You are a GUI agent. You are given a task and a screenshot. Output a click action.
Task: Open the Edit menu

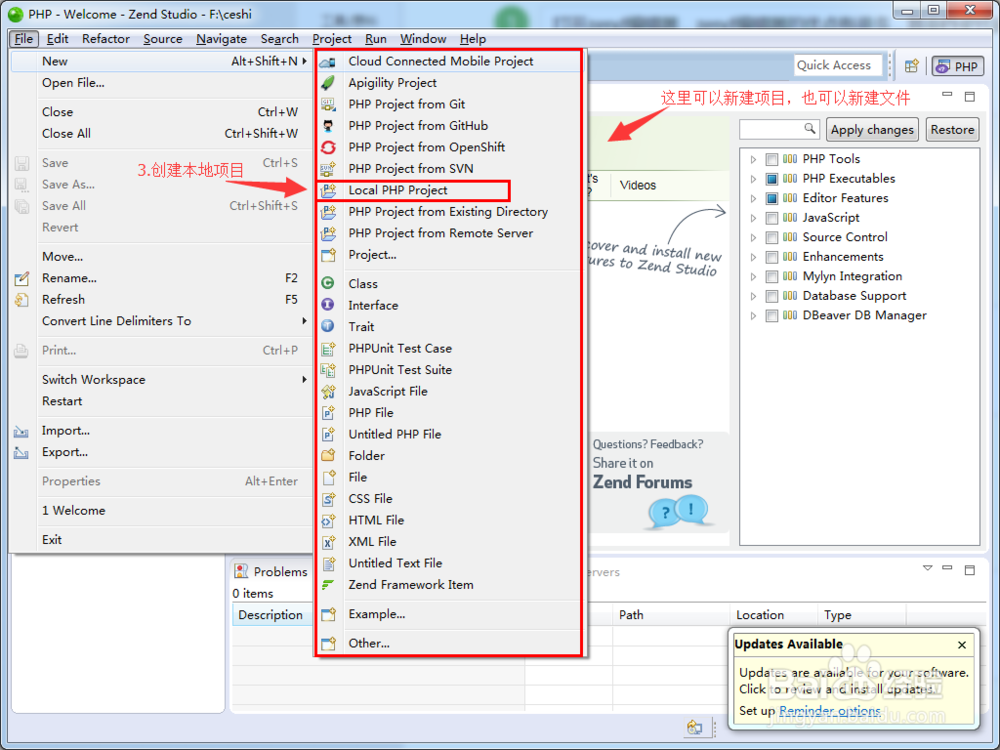point(57,39)
